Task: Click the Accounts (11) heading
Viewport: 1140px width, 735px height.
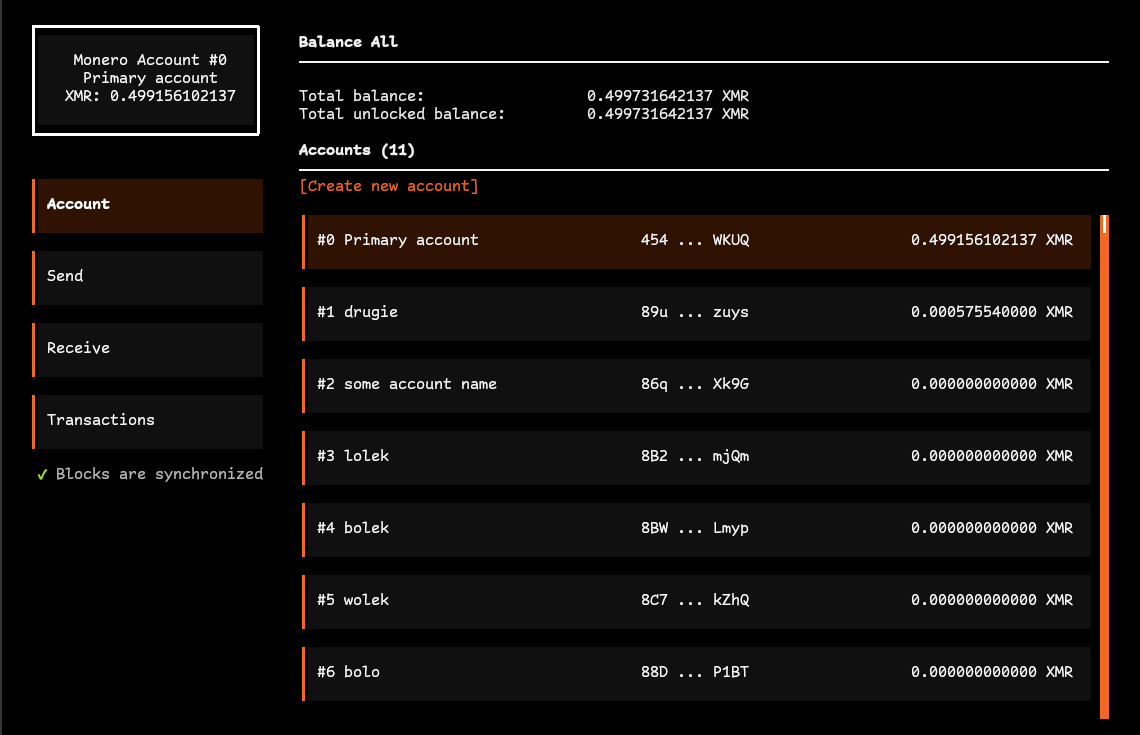Action: point(357,150)
